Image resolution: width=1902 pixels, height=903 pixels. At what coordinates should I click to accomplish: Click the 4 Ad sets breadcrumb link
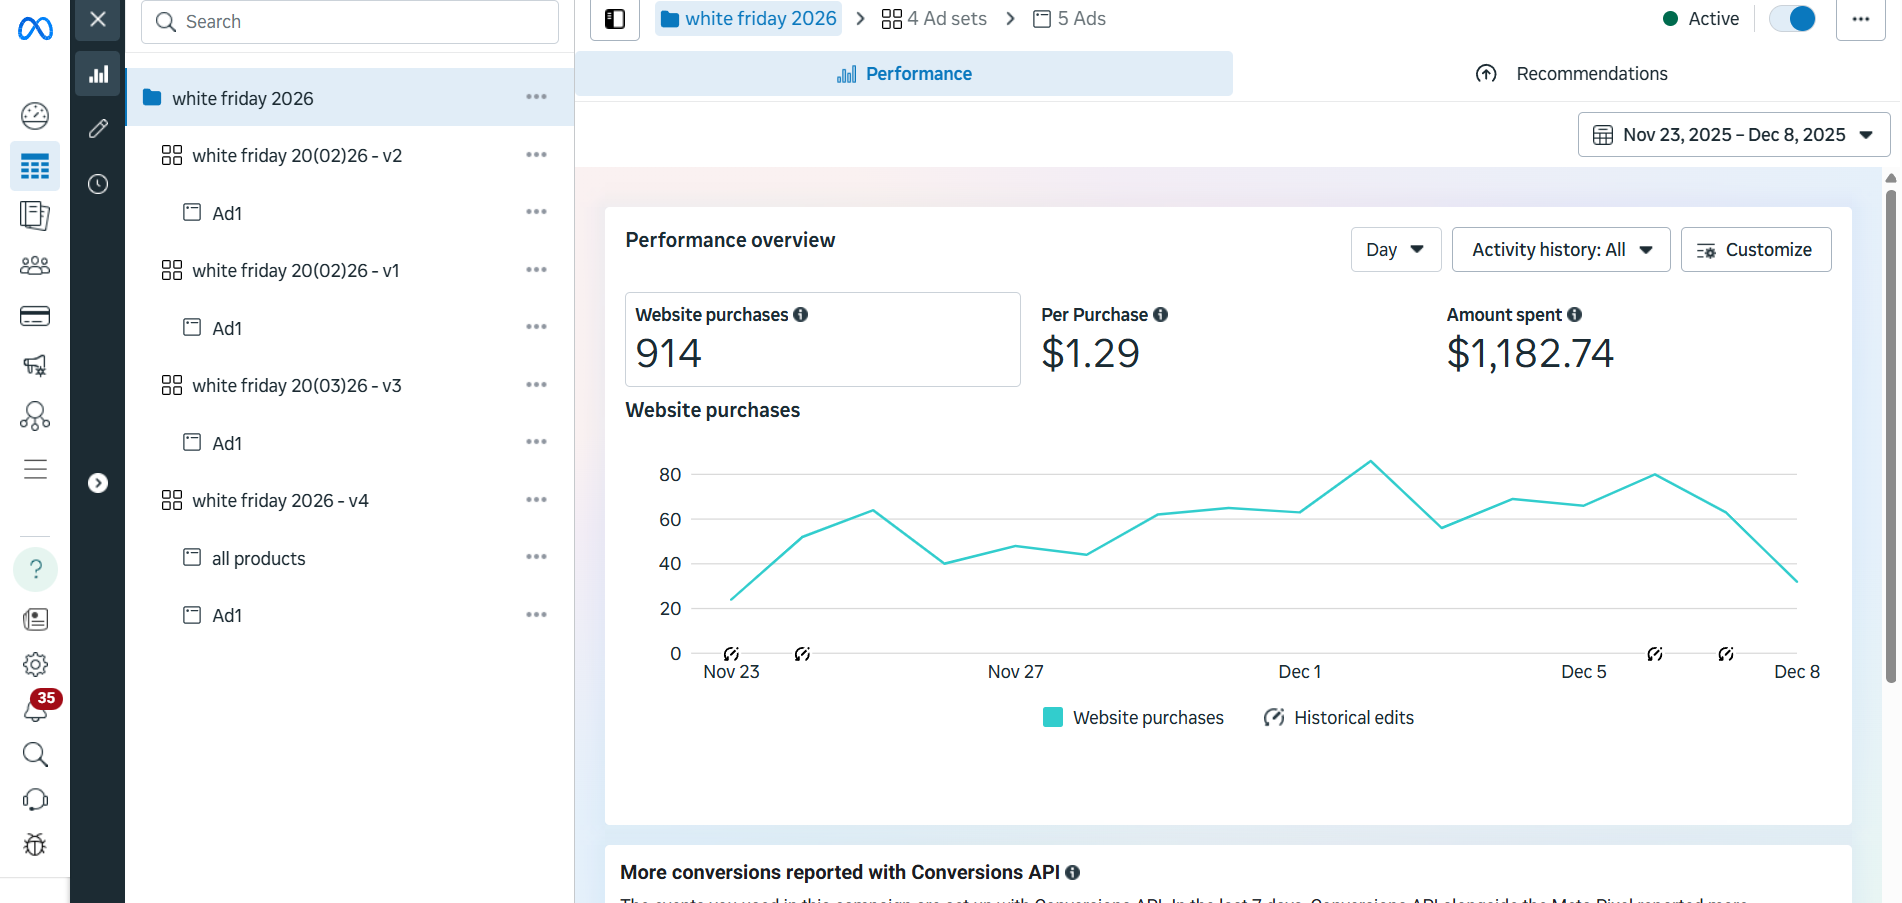click(934, 19)
